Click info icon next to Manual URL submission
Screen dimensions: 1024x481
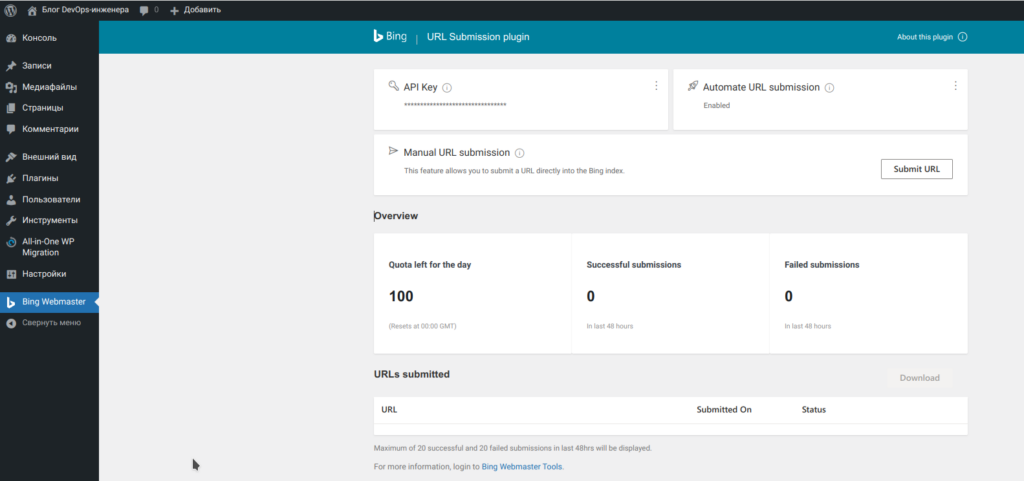[x=519, y=153]
